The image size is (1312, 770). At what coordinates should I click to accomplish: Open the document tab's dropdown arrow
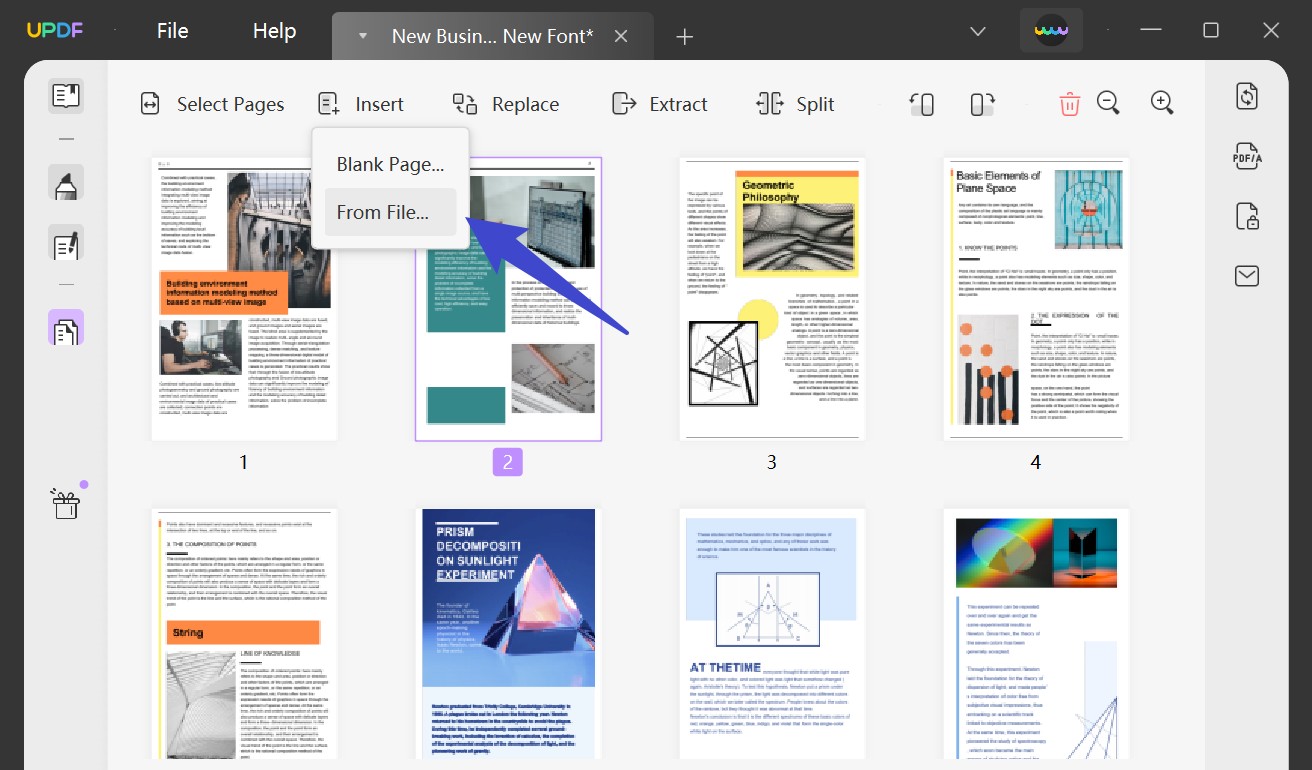click(362, 35)
